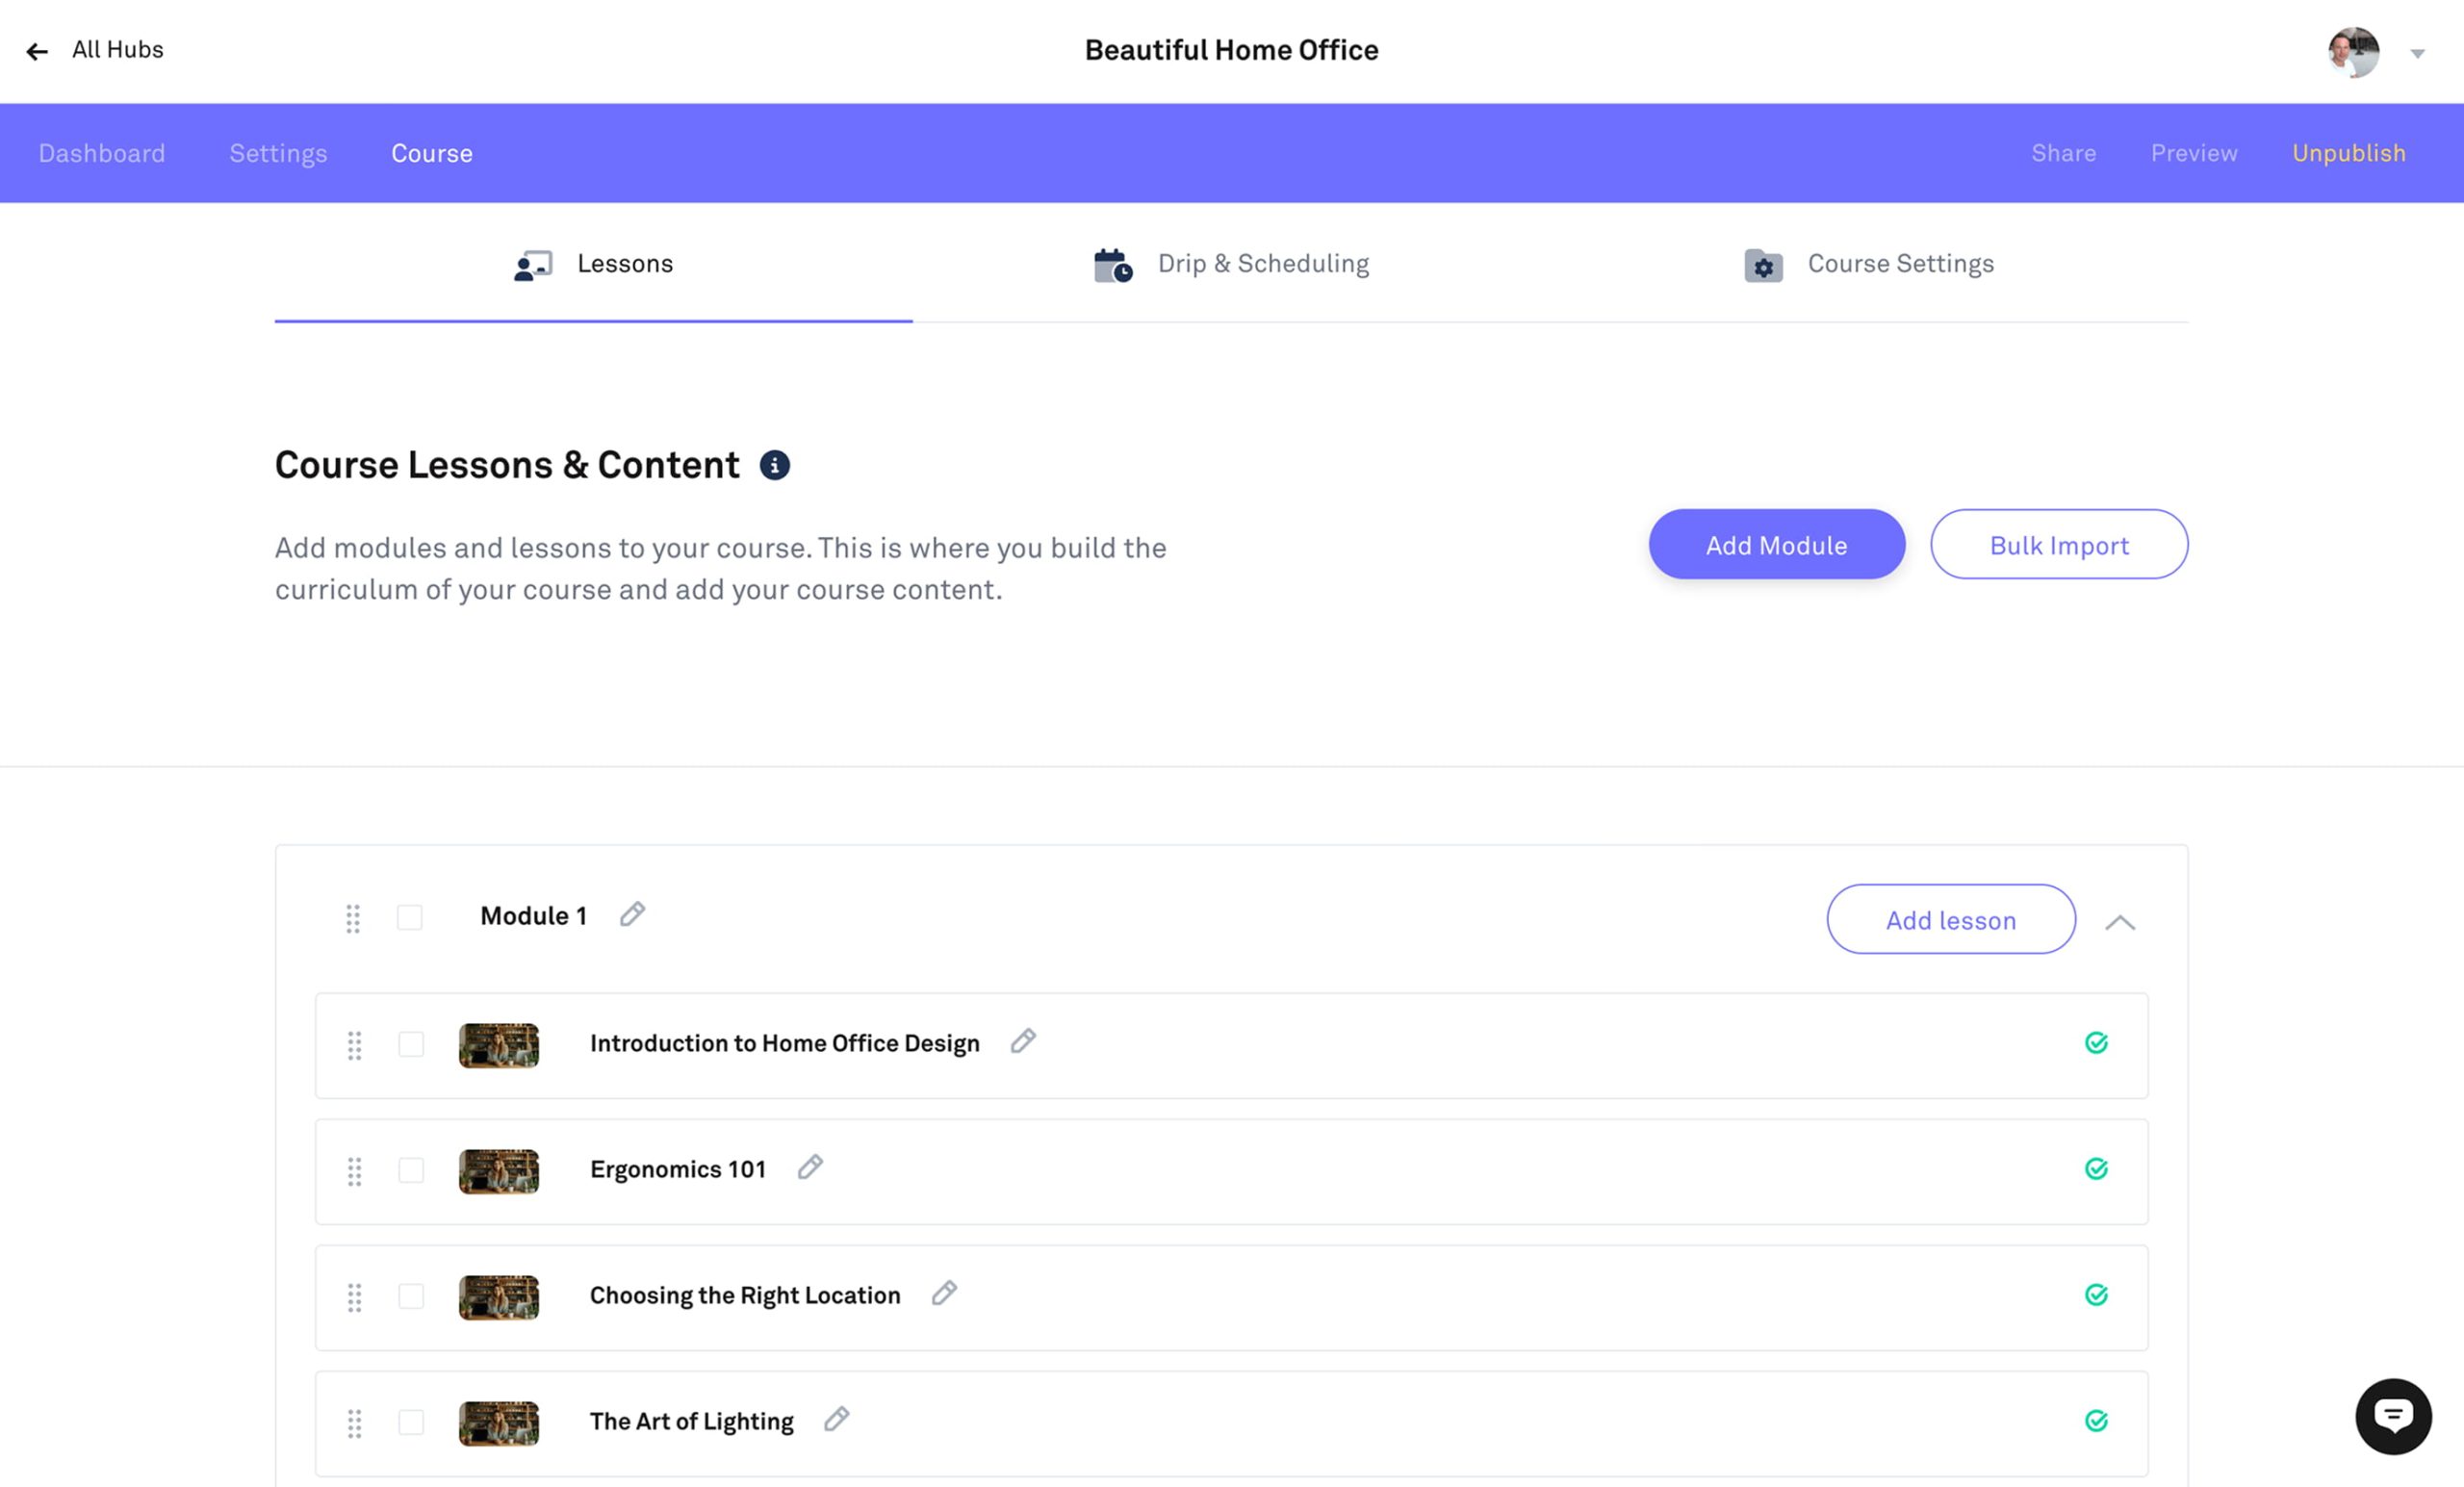Start a Bulk Import

[x=2059, y=545]
